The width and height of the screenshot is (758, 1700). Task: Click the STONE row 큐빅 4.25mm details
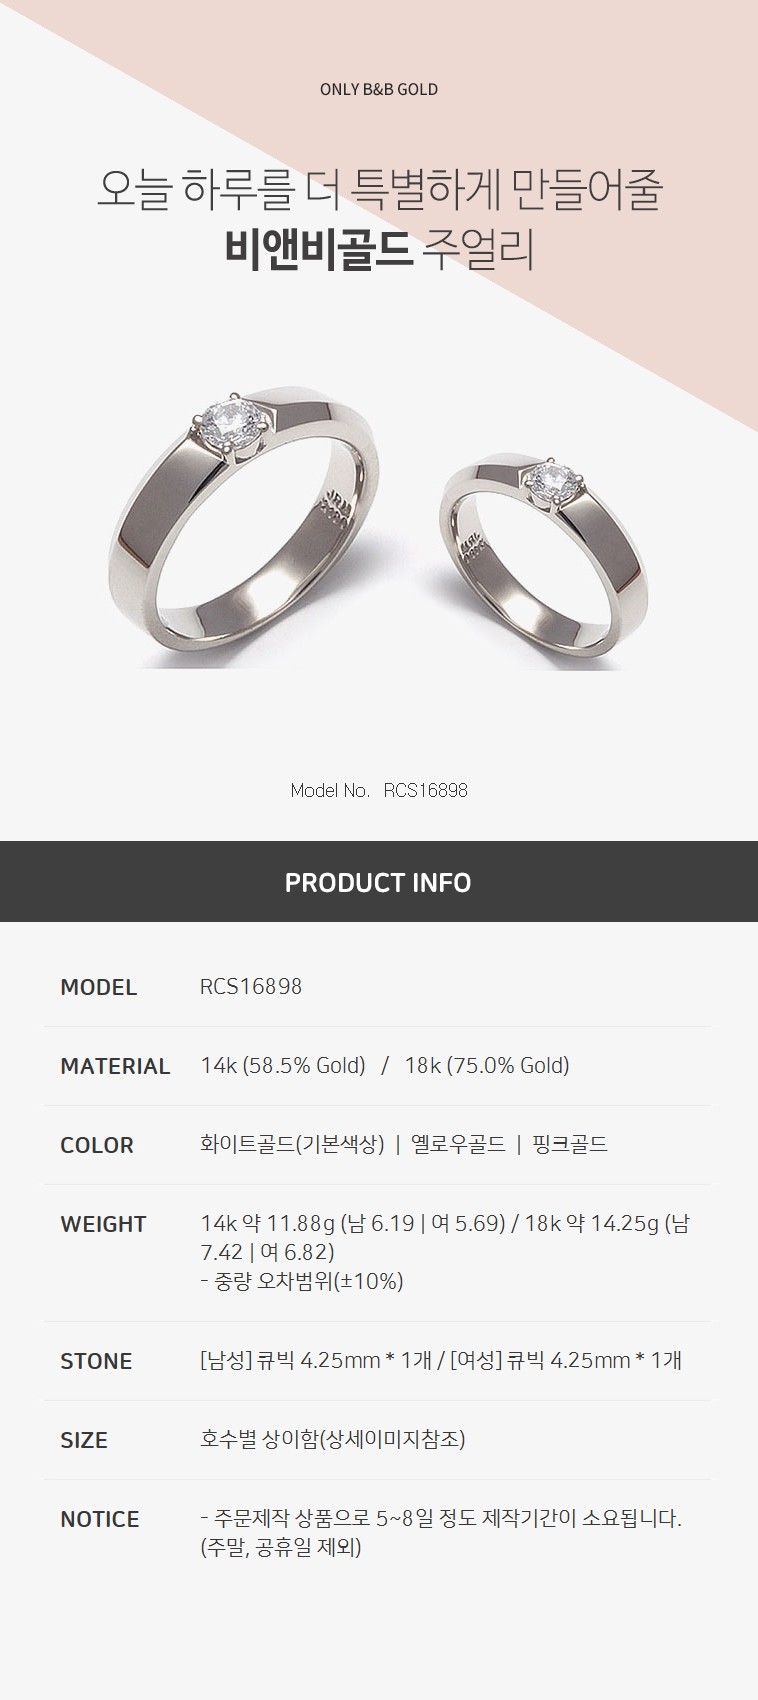tap(441, 1360)
